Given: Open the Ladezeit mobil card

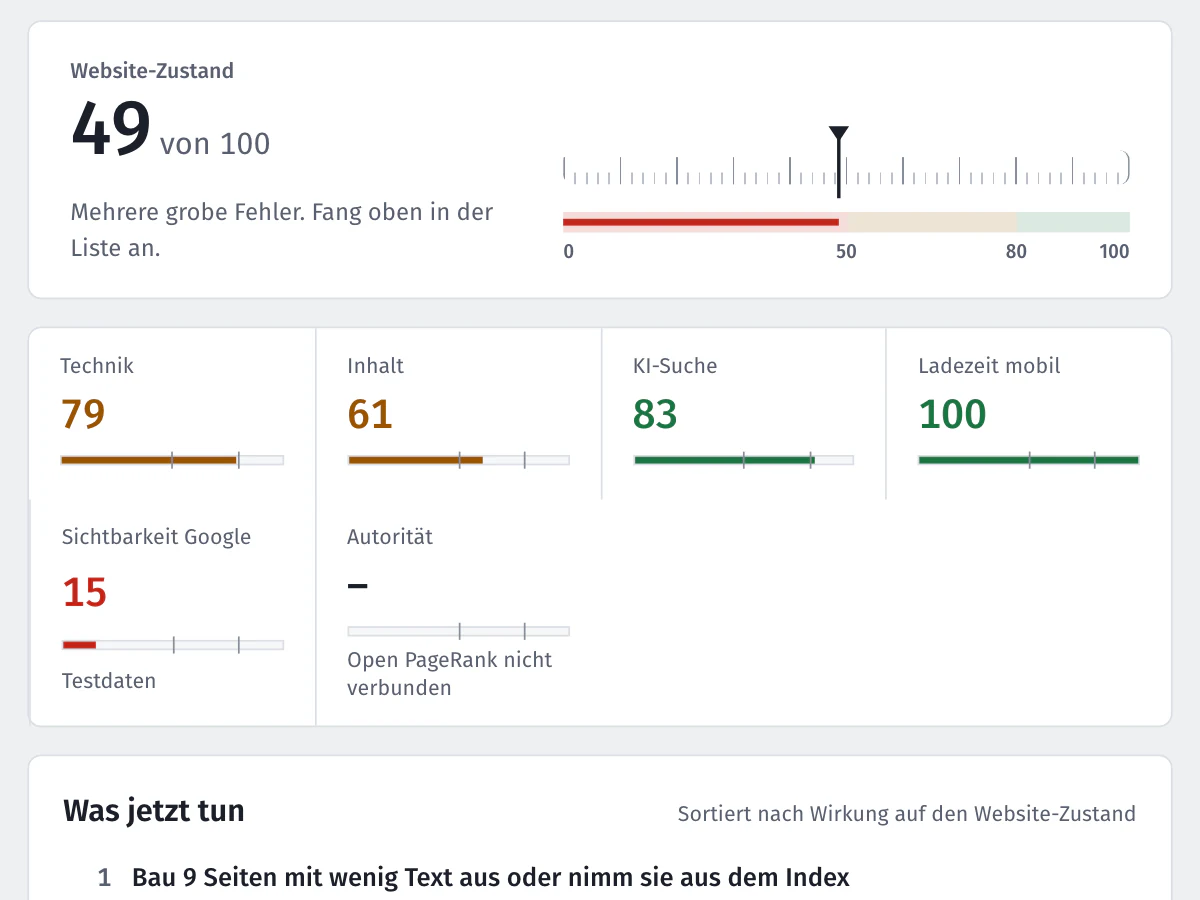Looking at the screenshot, I should tap(1029, 413).
